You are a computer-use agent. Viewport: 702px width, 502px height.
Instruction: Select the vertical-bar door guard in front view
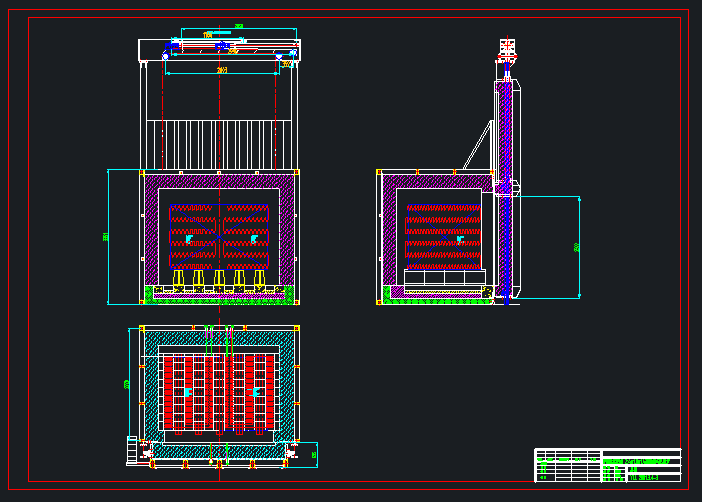pyautogui.click(x=219, y=144)
